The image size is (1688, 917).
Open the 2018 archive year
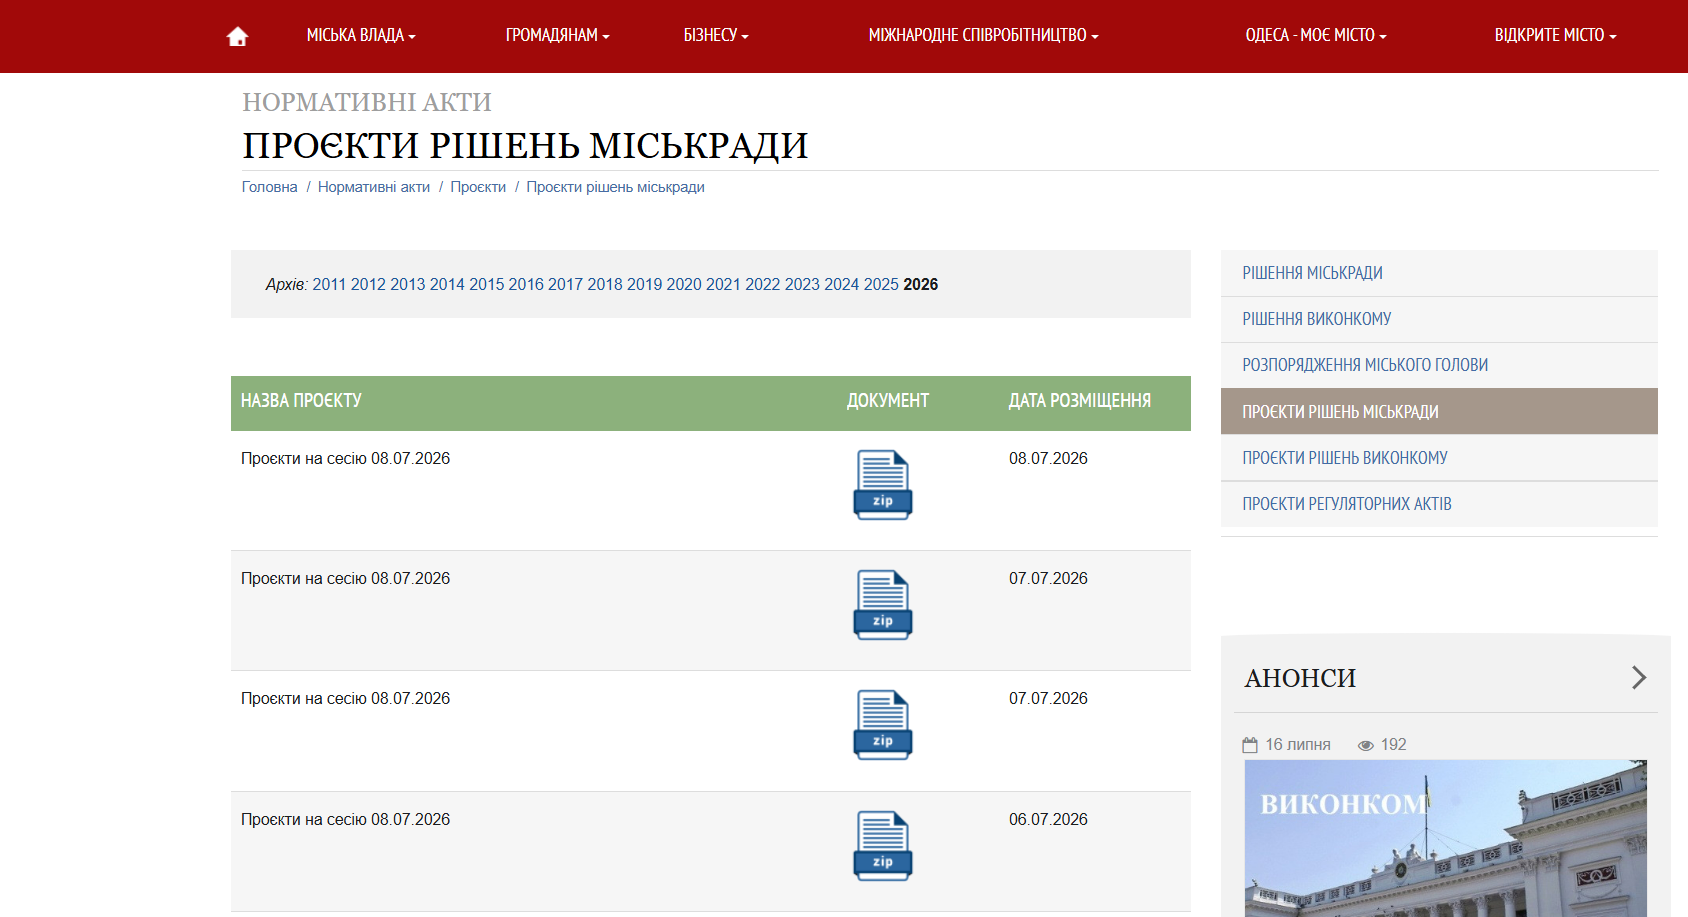pyautogui.click(x=605, y=284)
